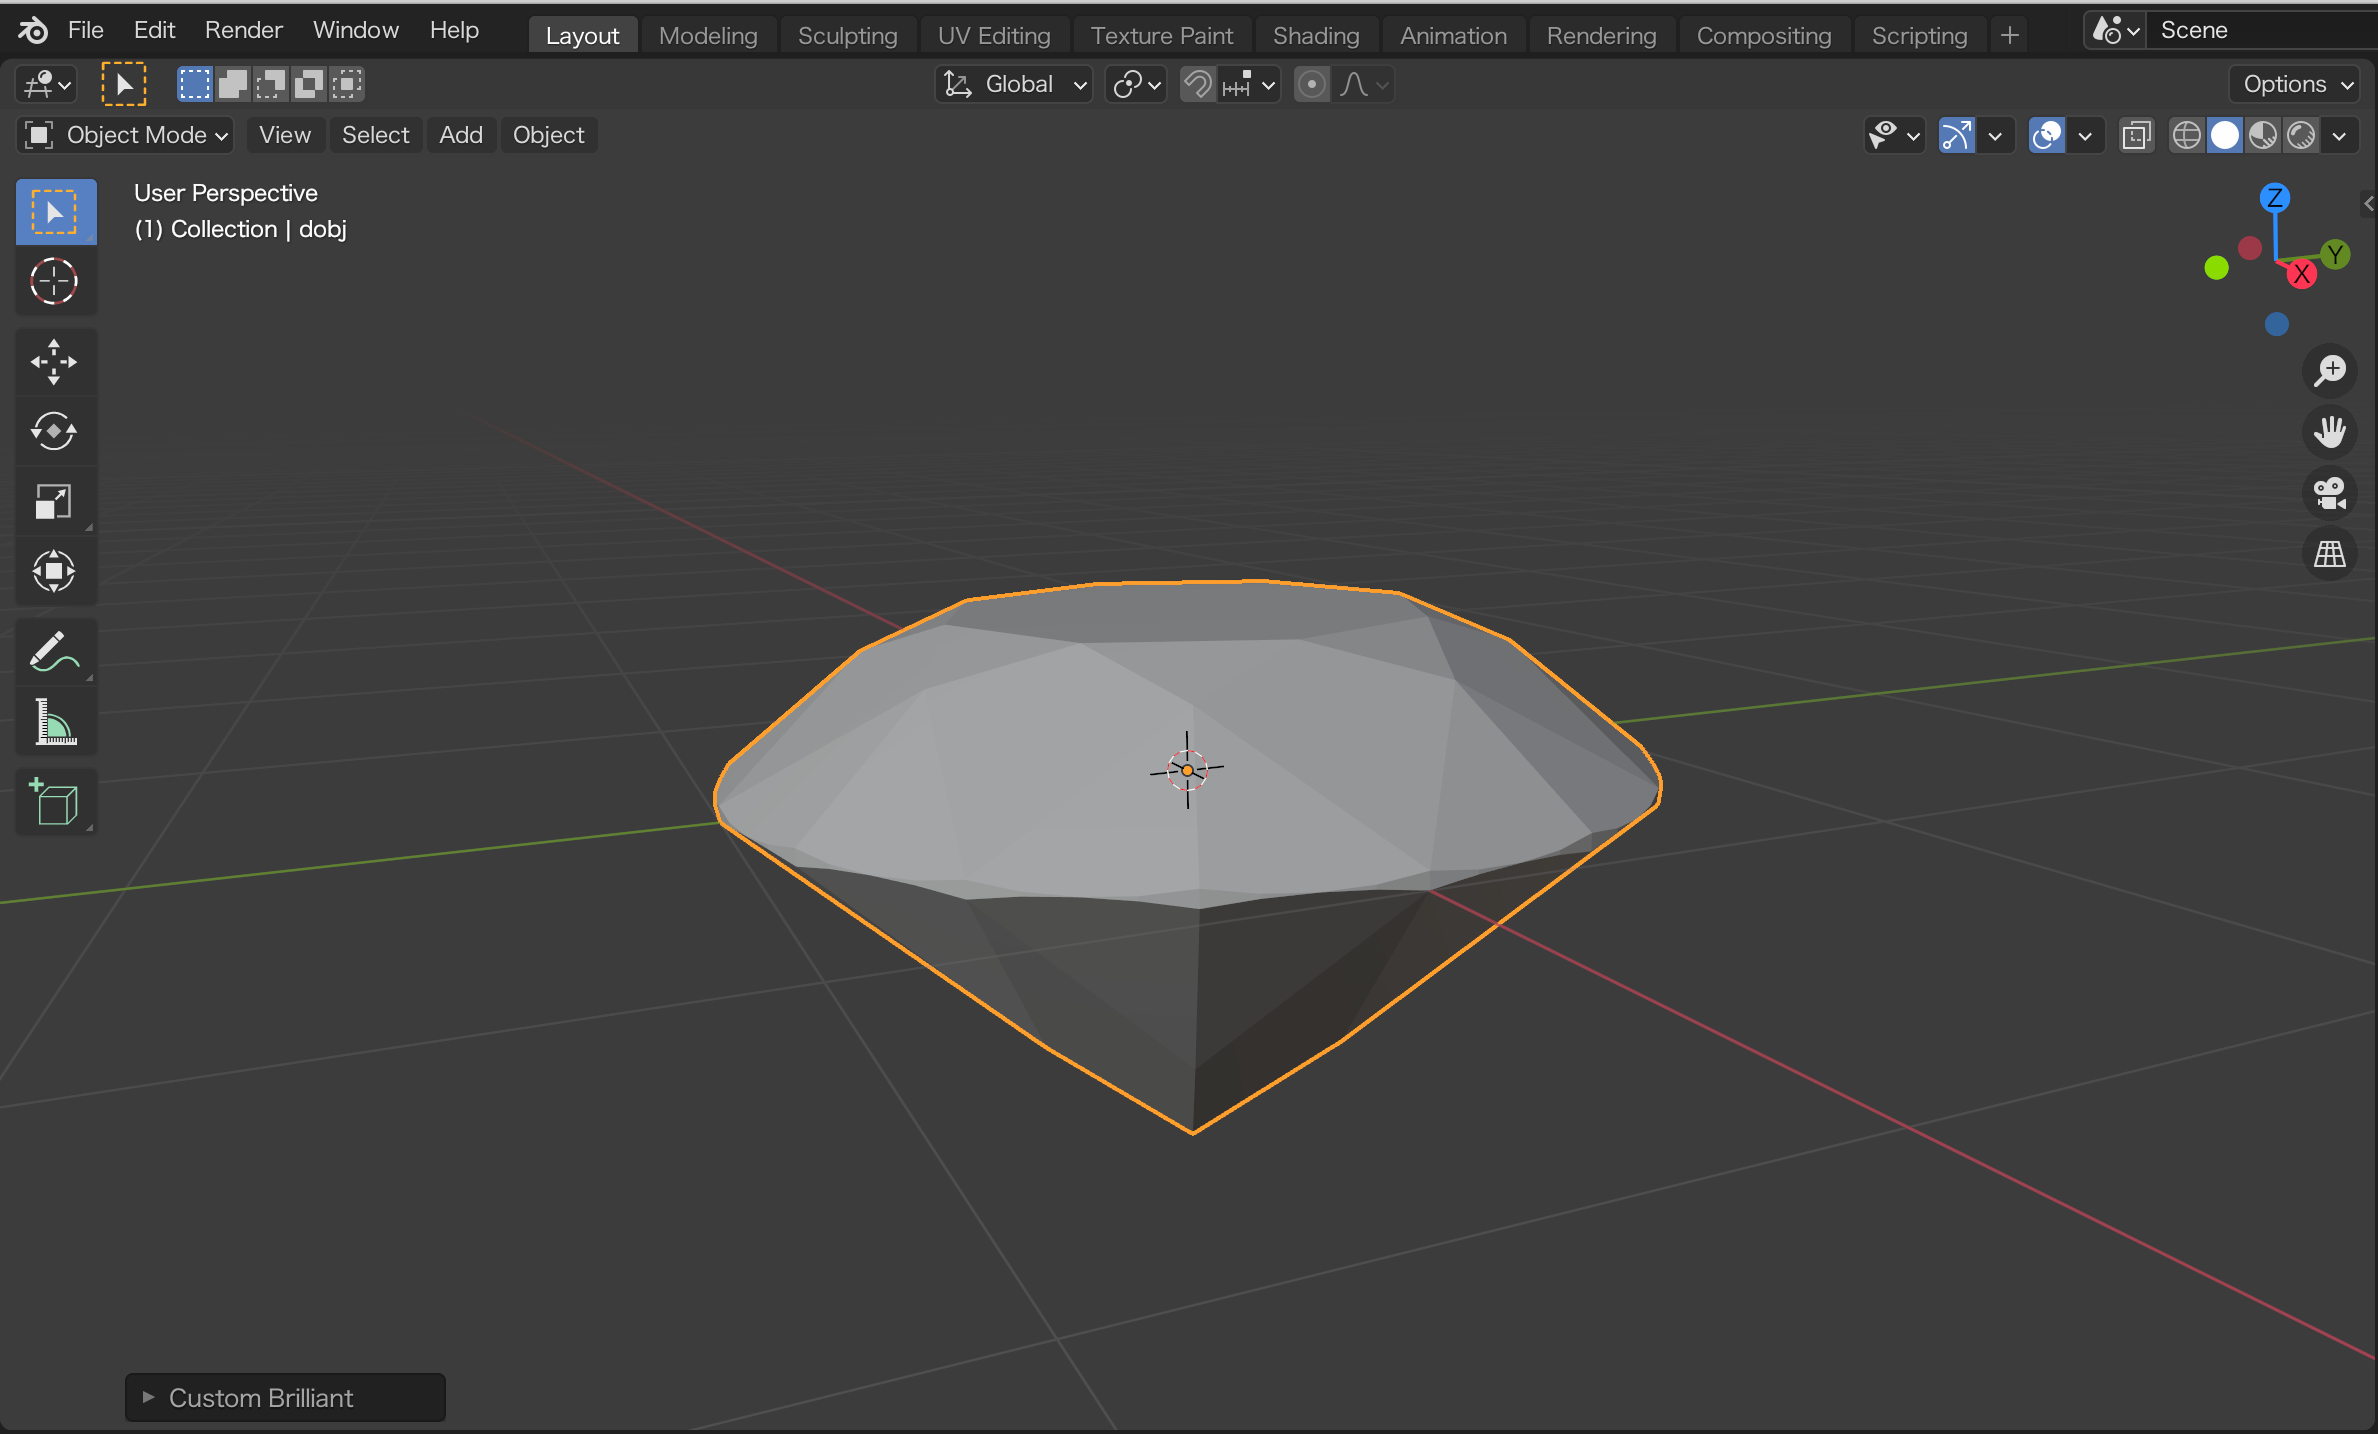Select the Move tool
Screen dimensions: 2378x1434
click(x=54, y=362)
